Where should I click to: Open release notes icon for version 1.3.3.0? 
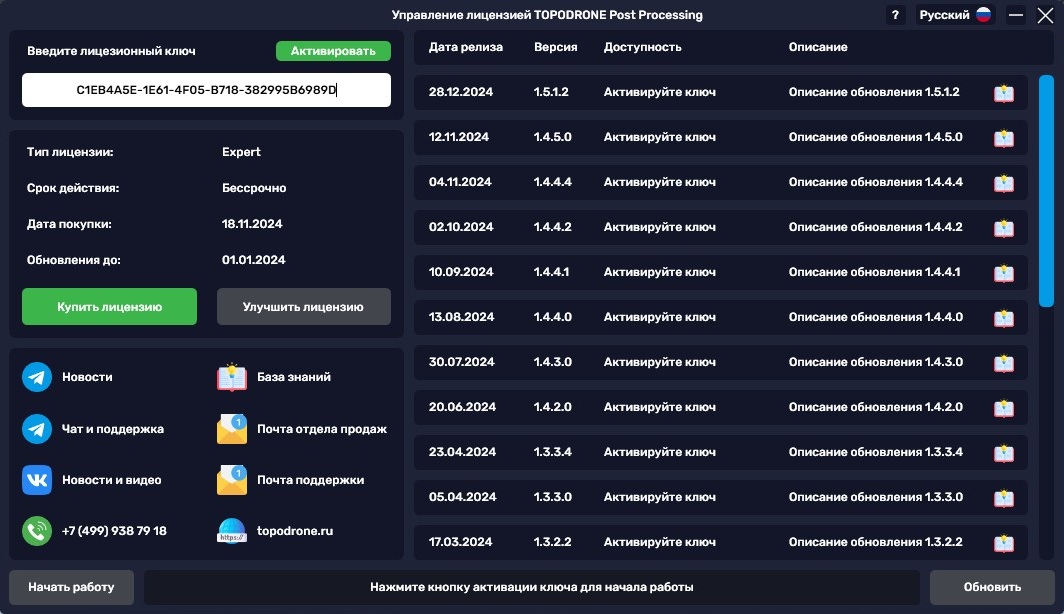pyautogui.click(x=1004, y=497)
